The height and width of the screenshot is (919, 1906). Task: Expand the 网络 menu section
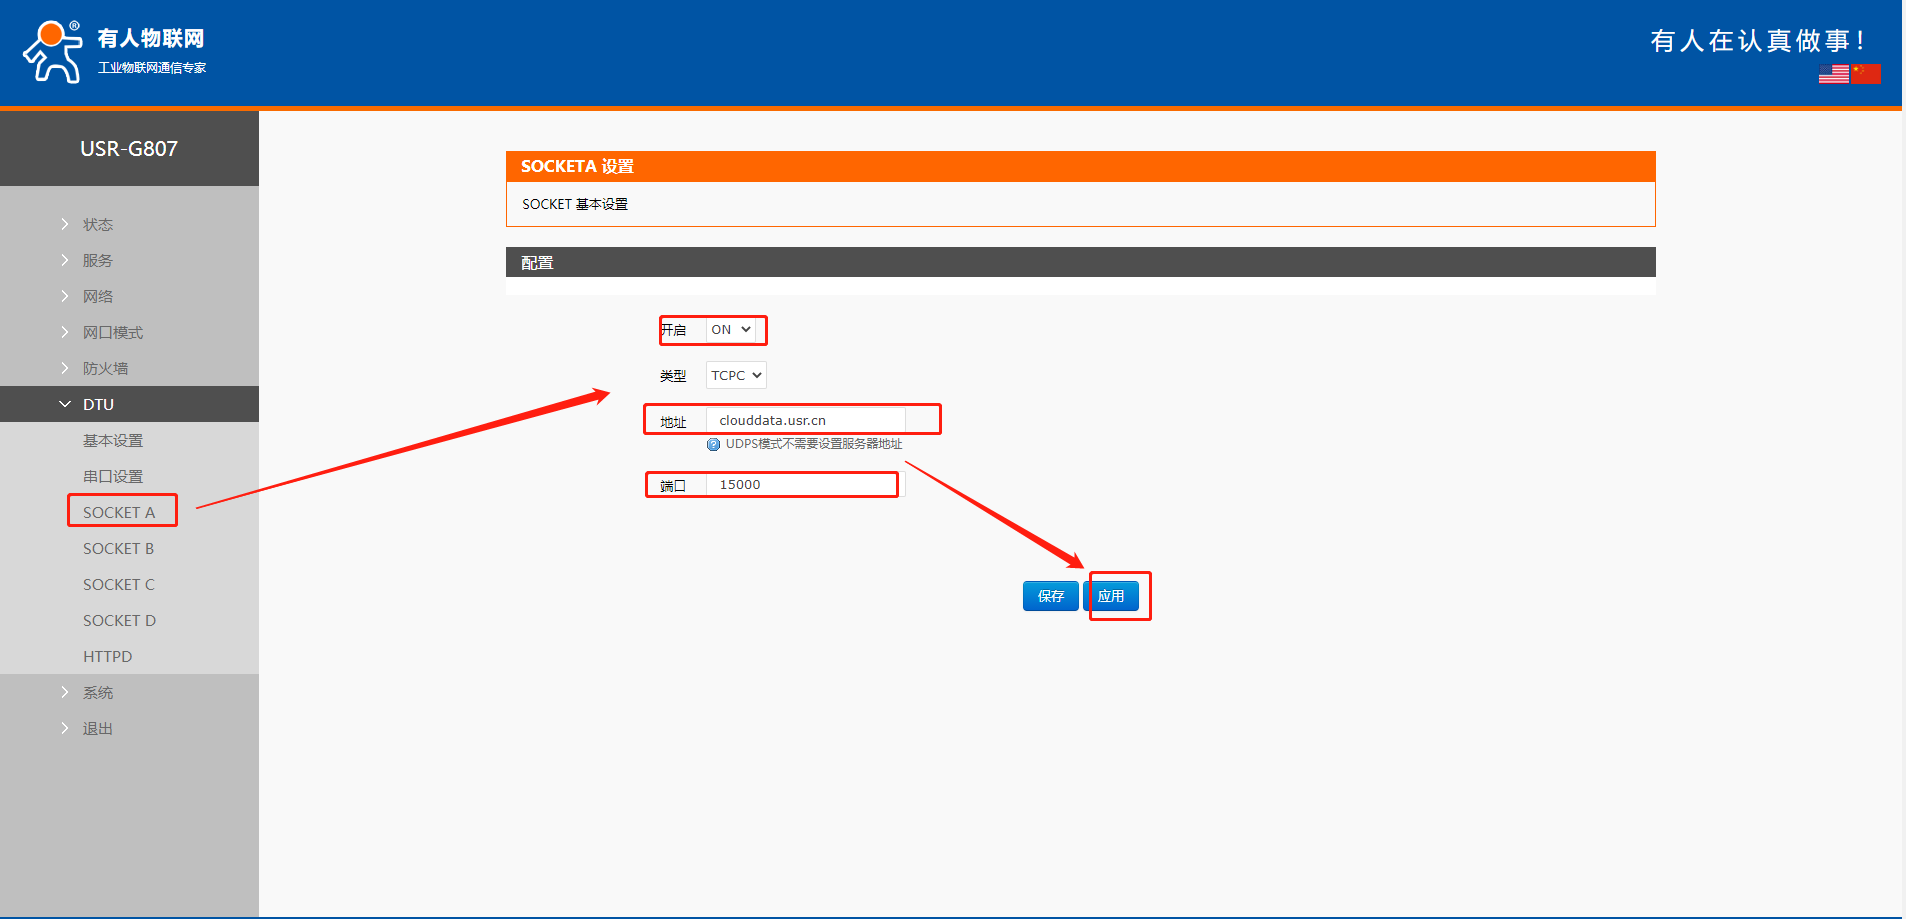coord(98,297)
